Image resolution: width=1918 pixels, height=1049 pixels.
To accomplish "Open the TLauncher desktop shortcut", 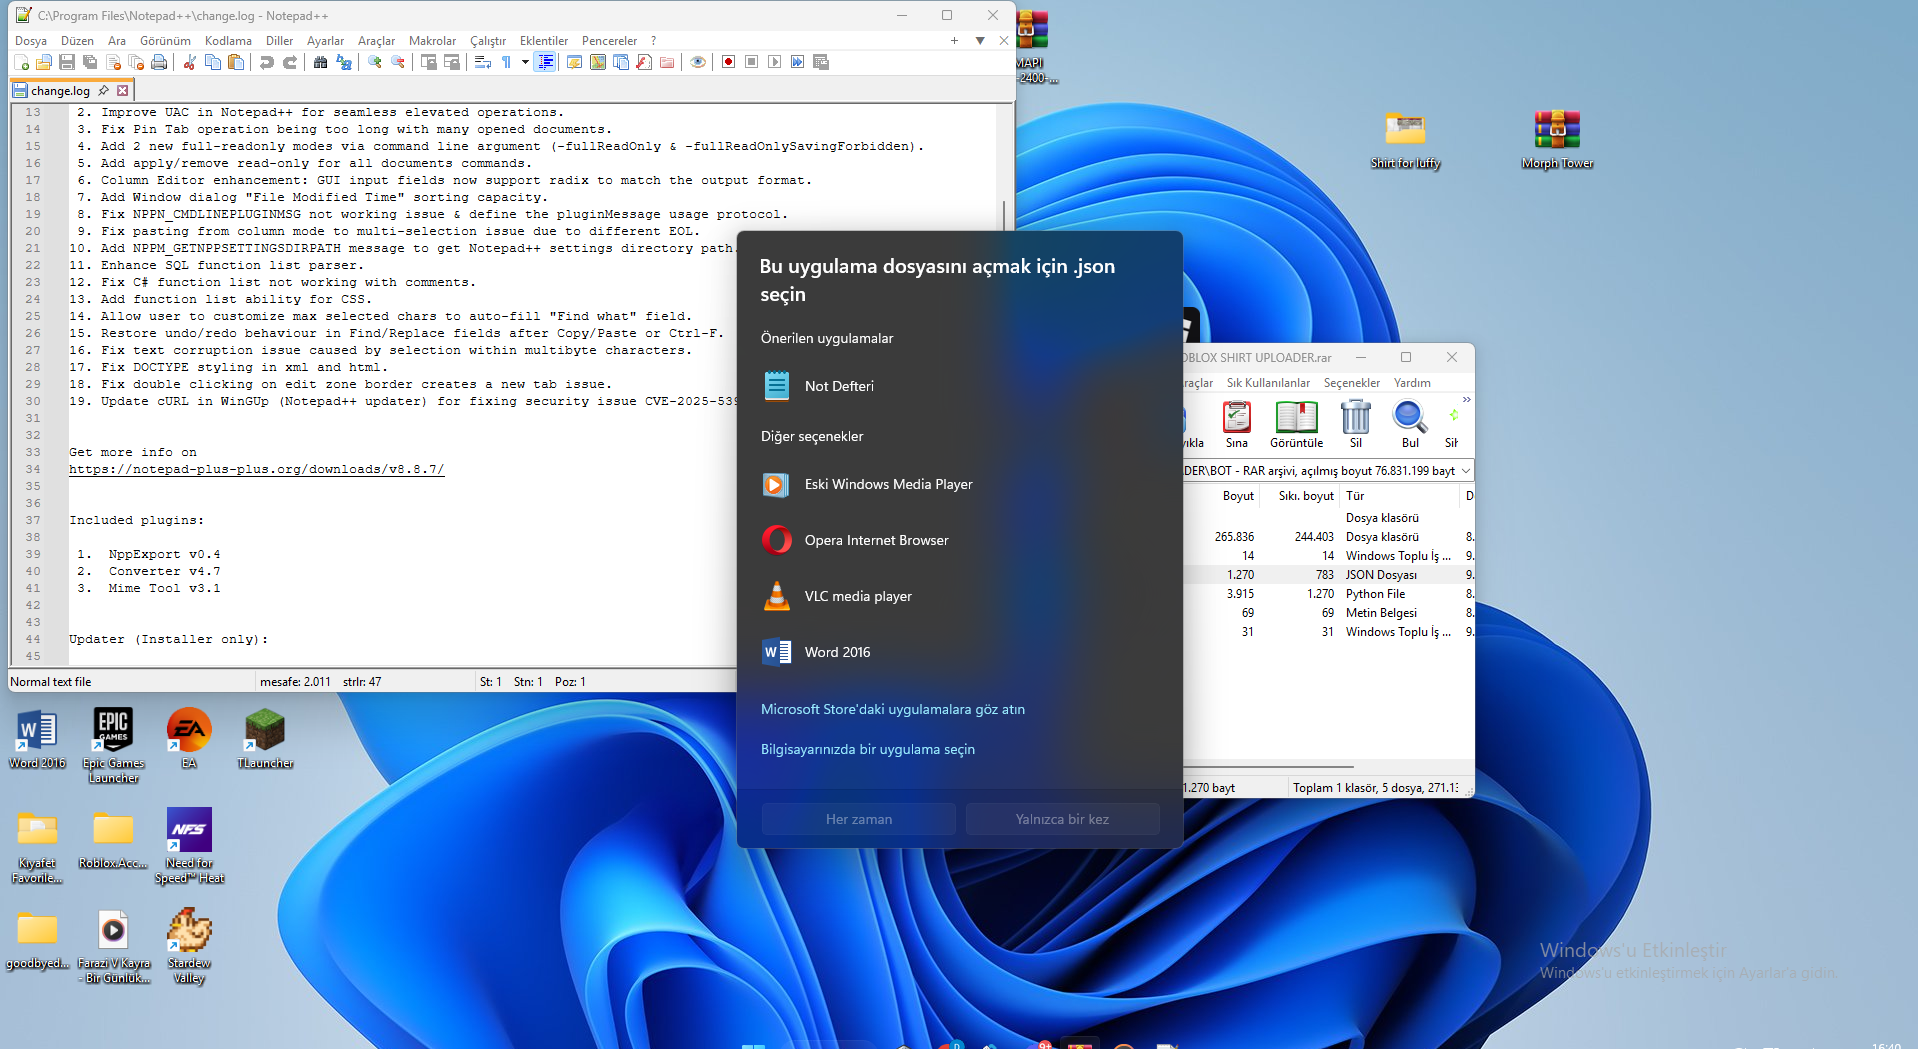I will 265,738.
